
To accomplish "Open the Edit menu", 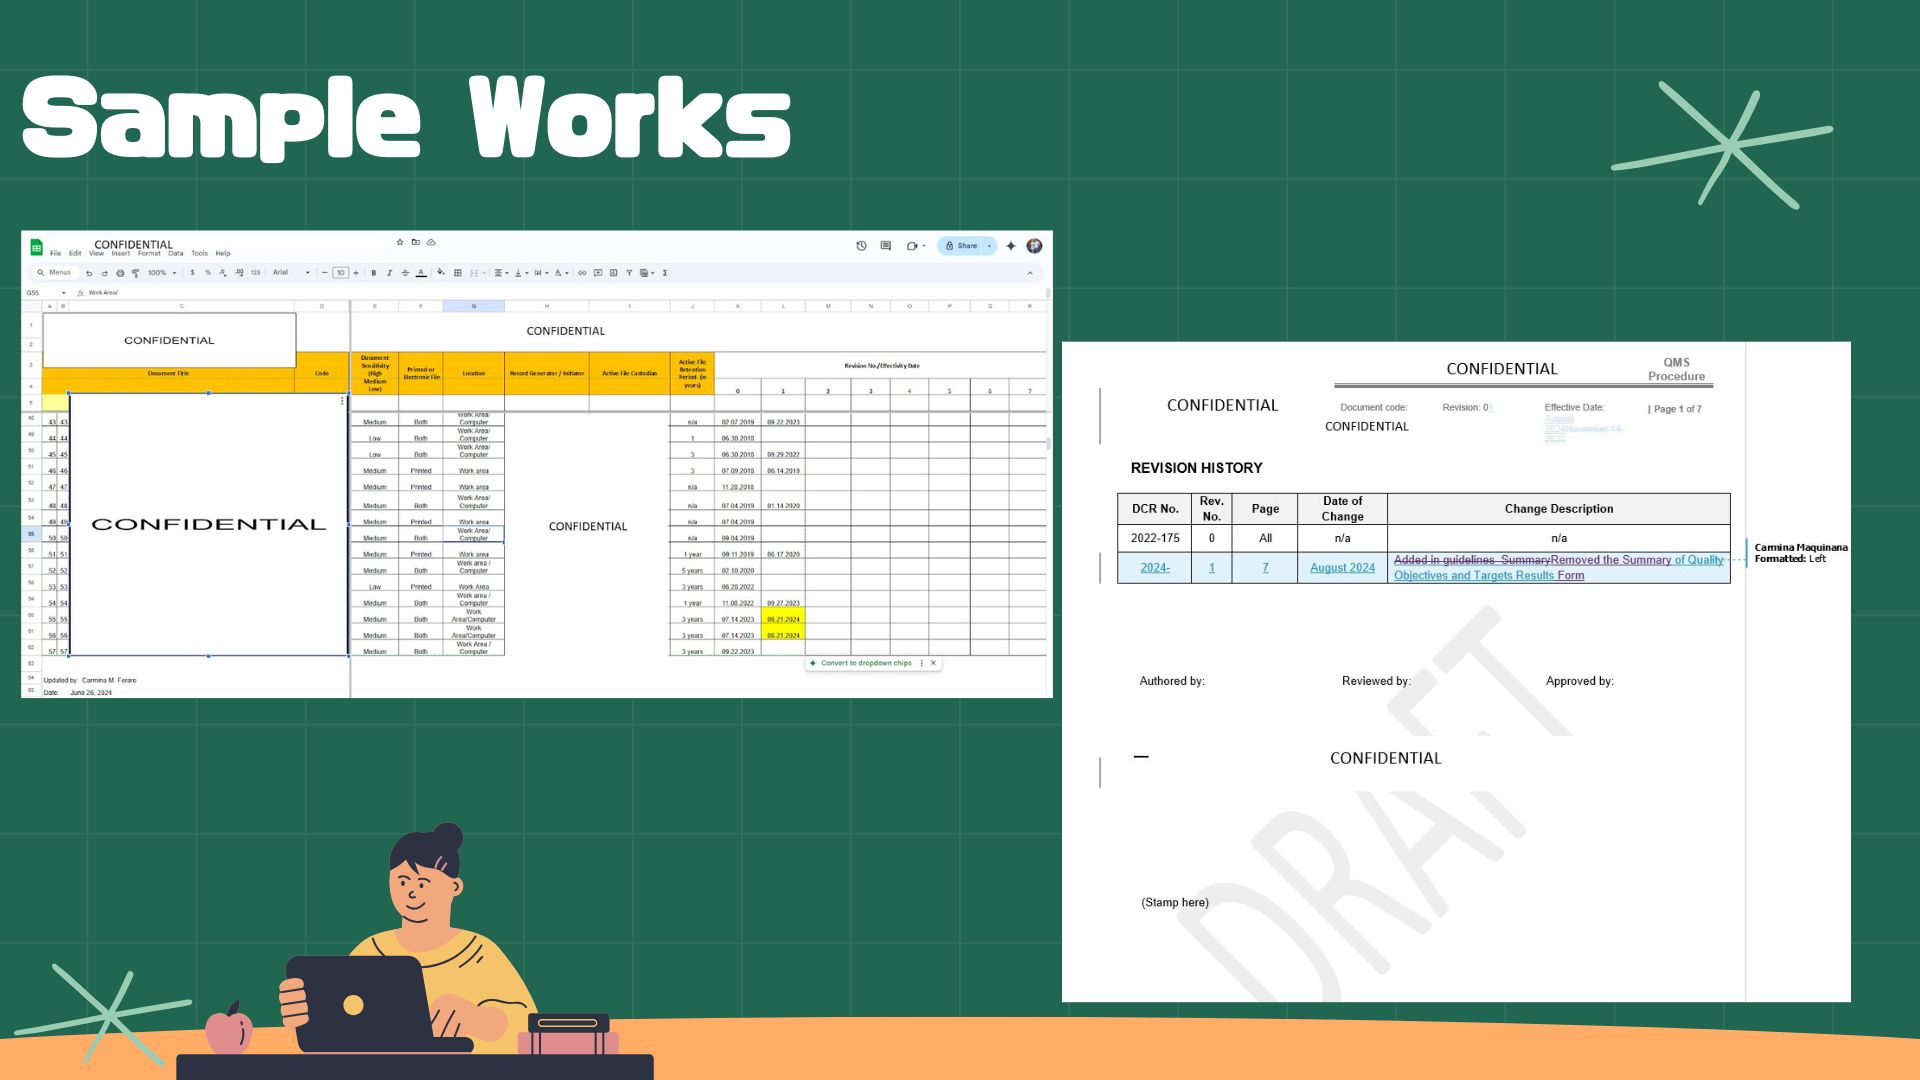I will point(75,253).
